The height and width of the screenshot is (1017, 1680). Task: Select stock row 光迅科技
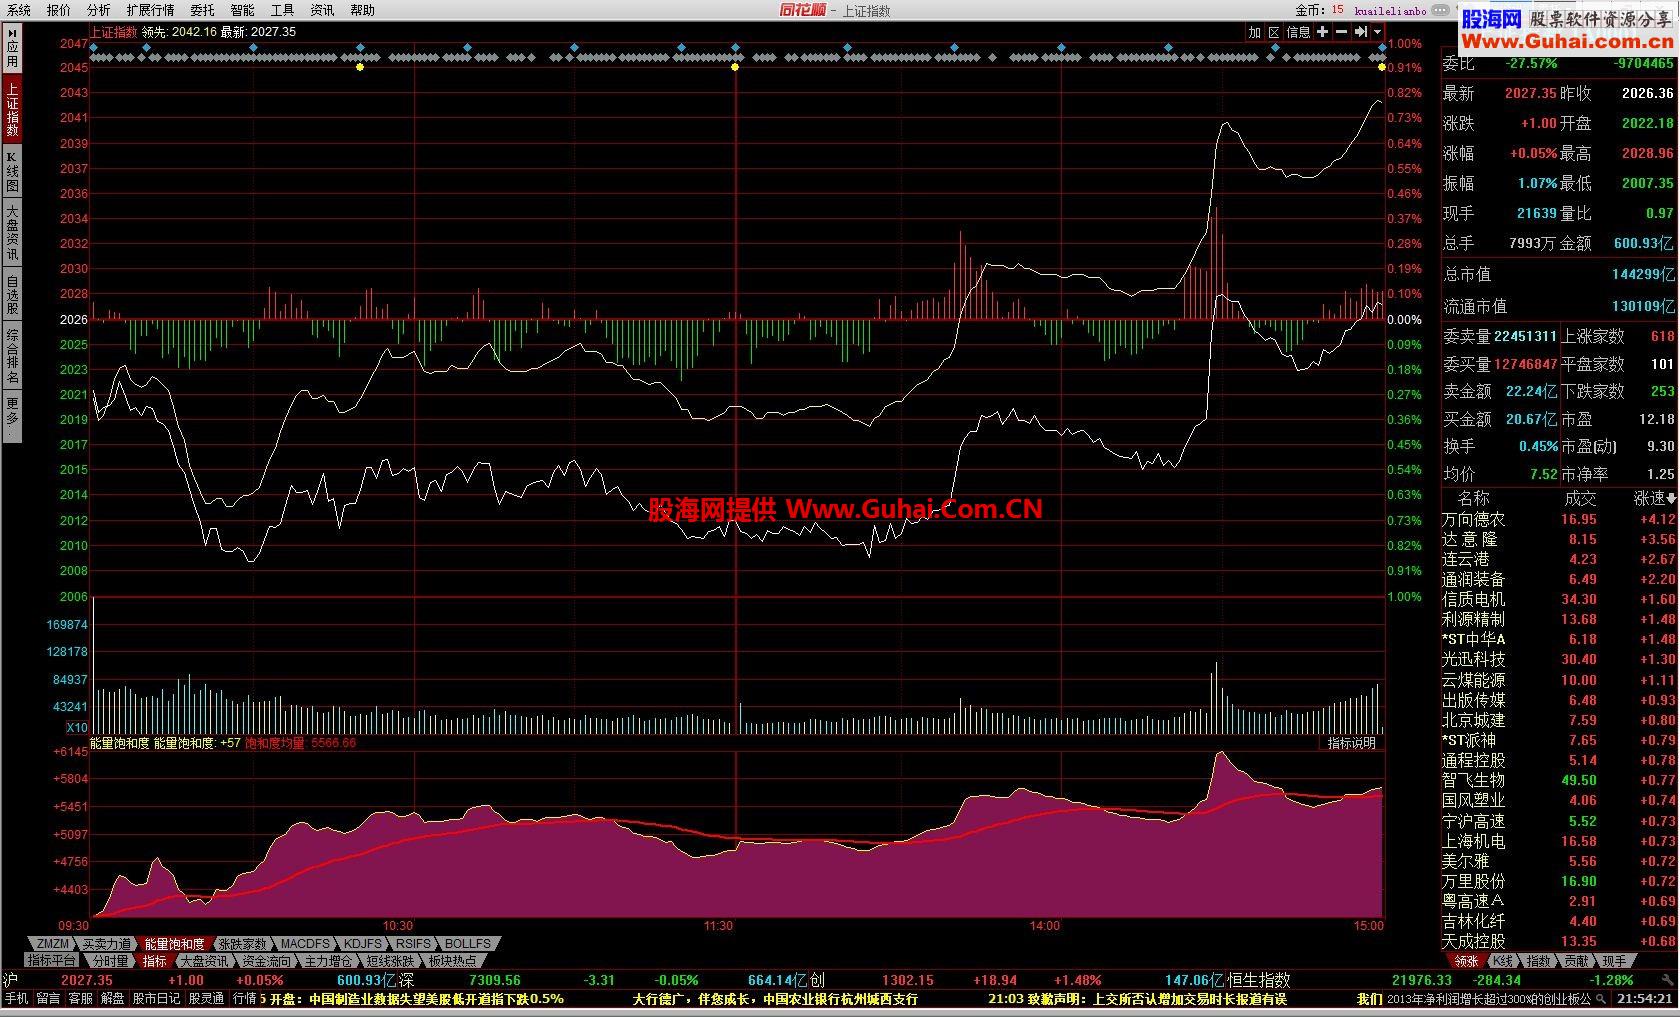1559,660
